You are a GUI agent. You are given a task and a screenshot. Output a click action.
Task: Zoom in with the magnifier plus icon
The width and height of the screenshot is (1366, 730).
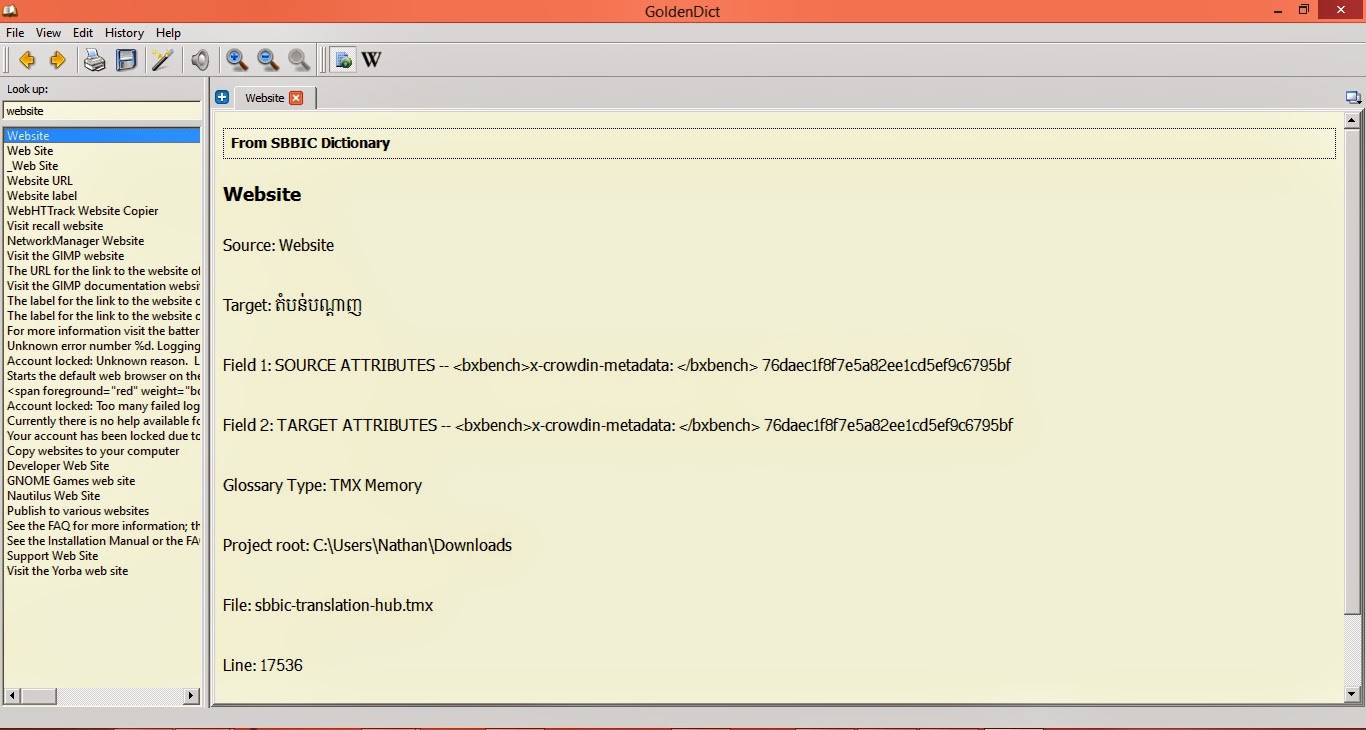pos(237,60)
